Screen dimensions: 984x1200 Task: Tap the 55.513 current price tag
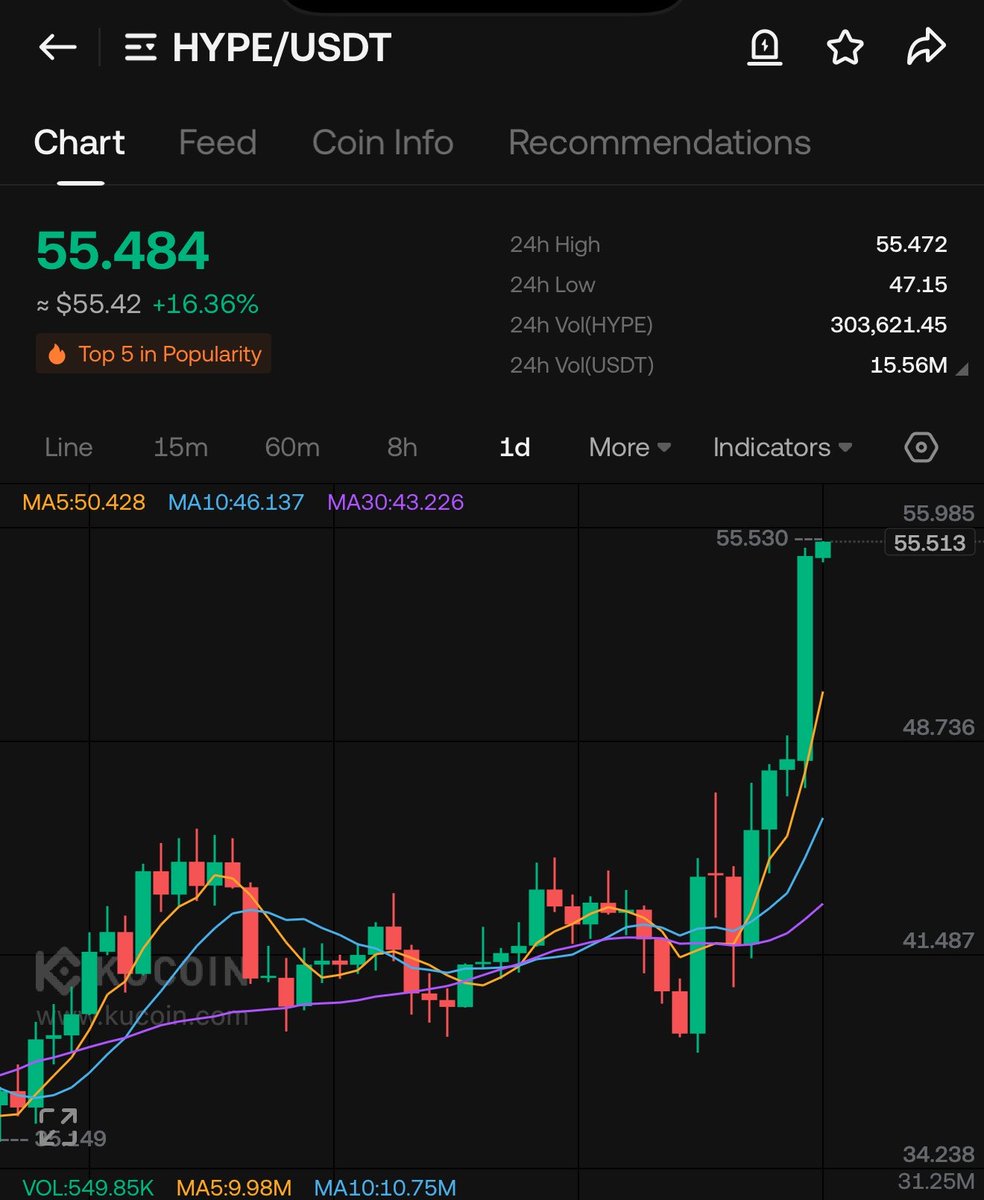(x=930, y=543)
